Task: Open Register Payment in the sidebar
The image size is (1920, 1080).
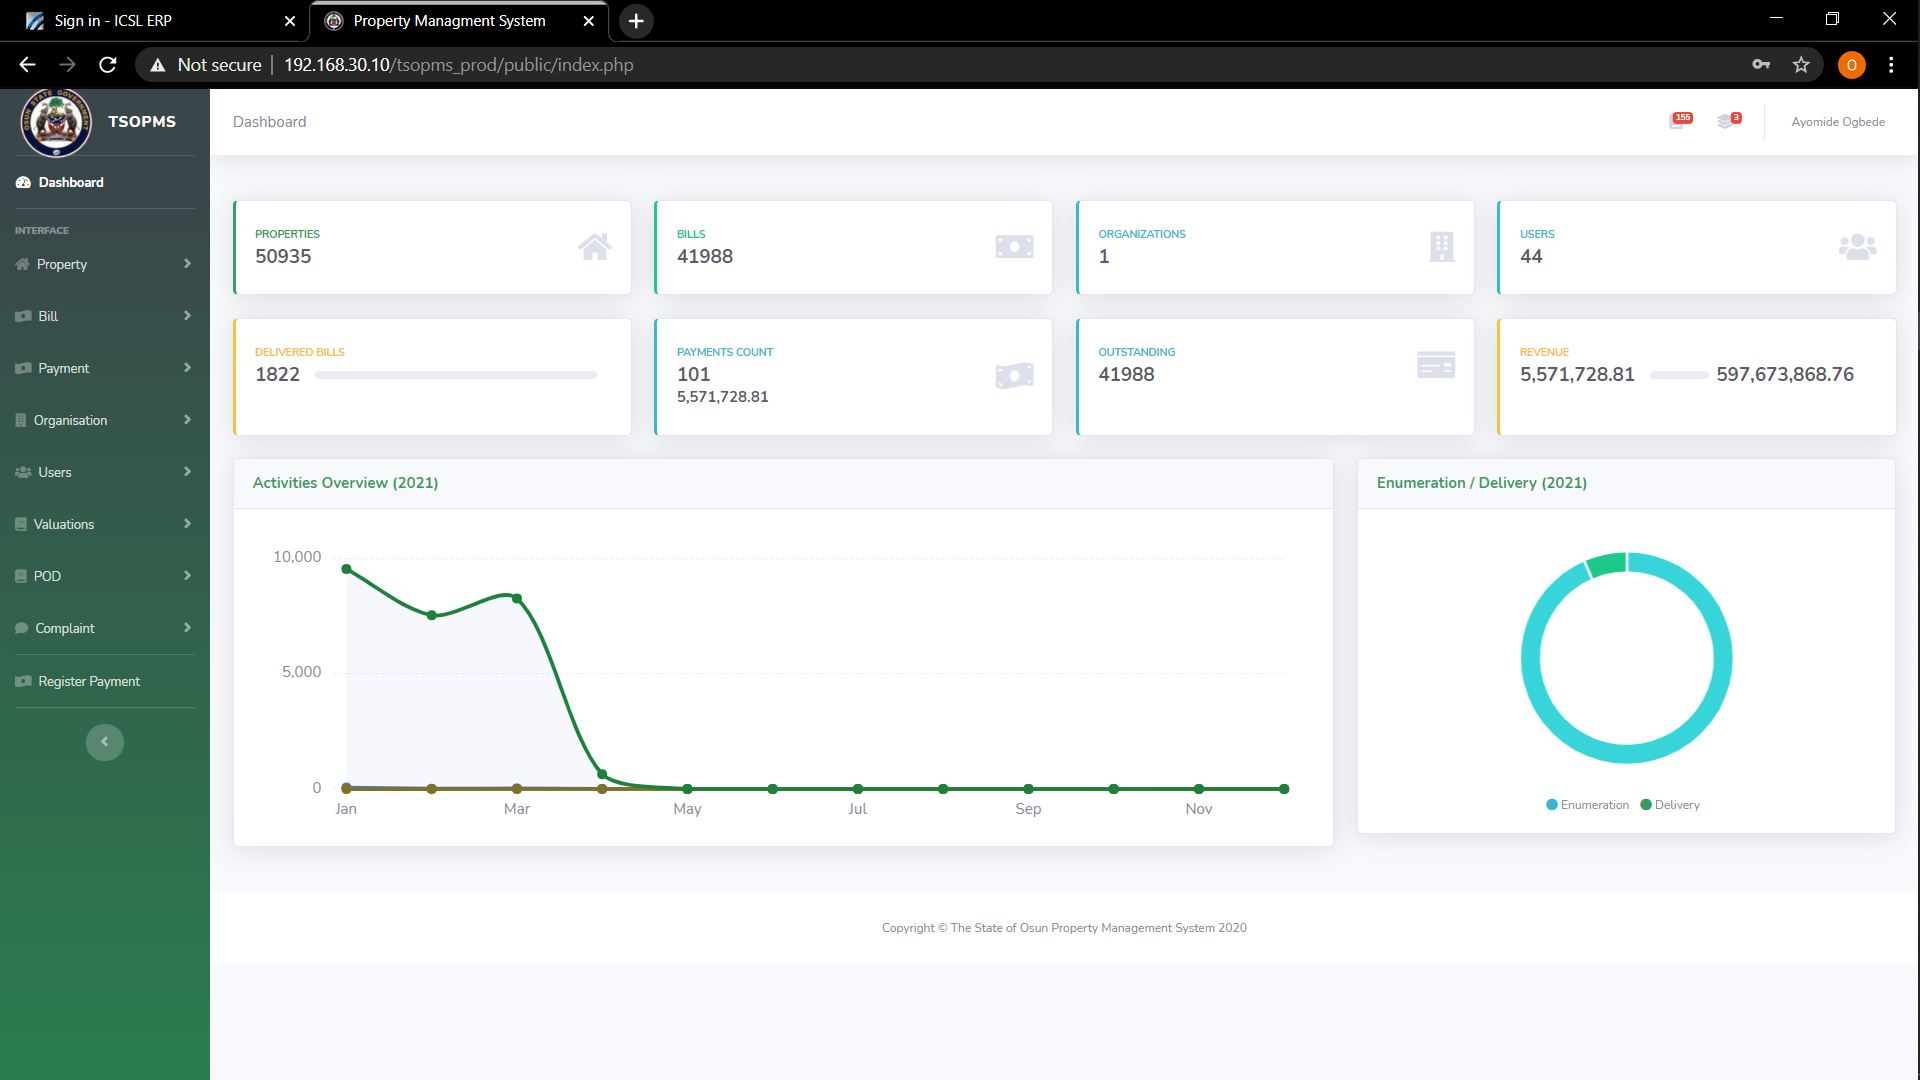Action: coord(78,681)
